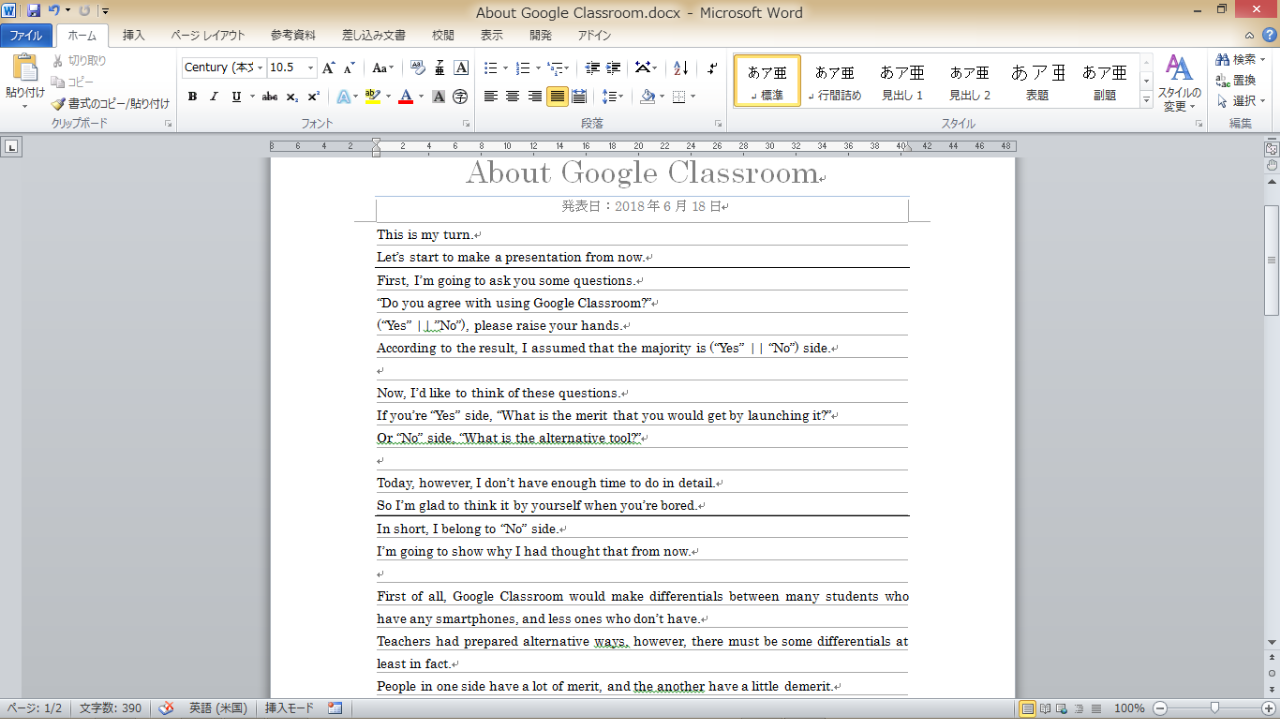Click the Bold formatting icon
This screenshot has height=719, width=1280.
[191, 97]
